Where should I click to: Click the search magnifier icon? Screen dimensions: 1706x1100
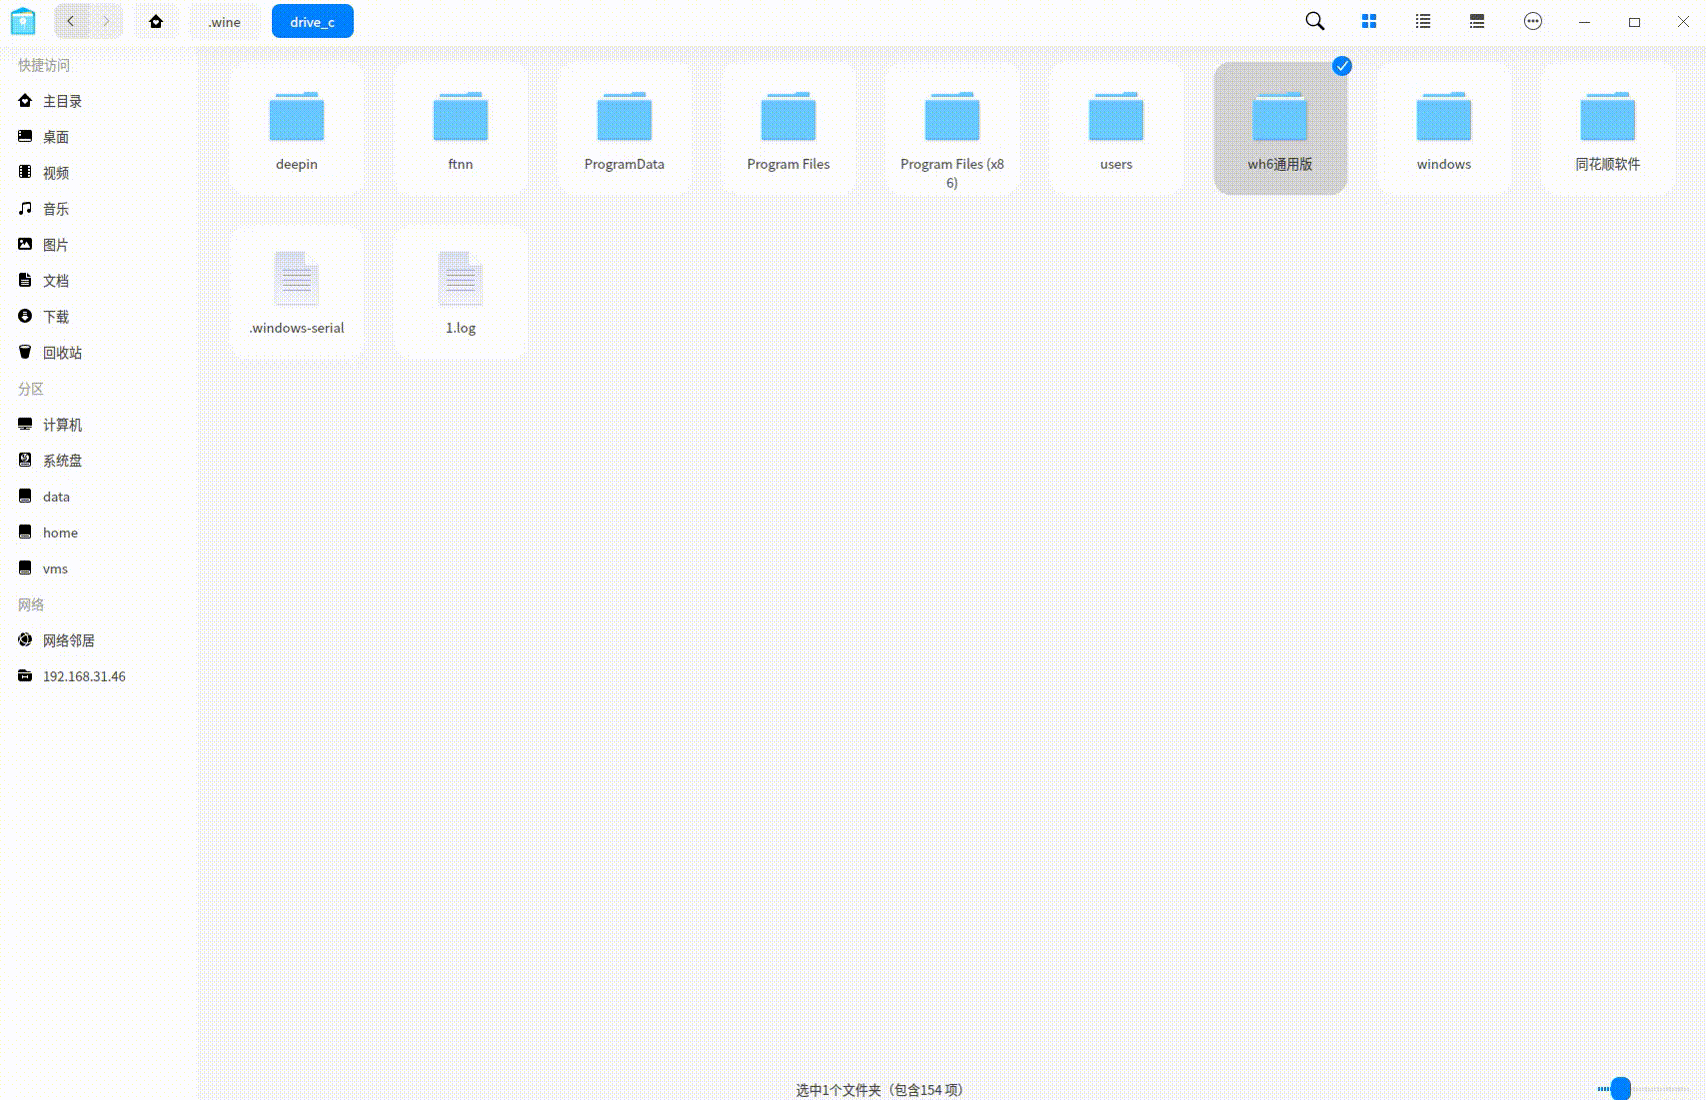[x=1315, y=21]
